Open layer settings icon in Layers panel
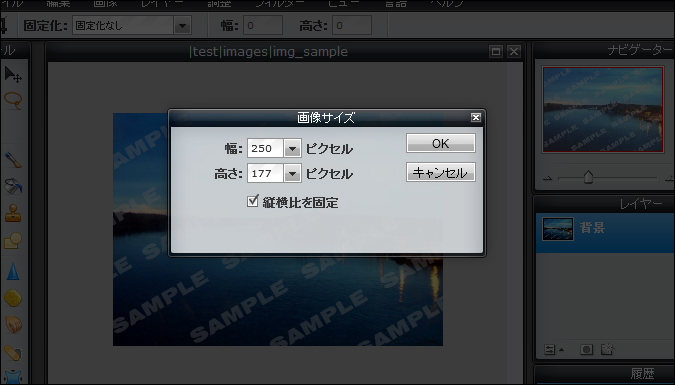 [x=550, y=350]
